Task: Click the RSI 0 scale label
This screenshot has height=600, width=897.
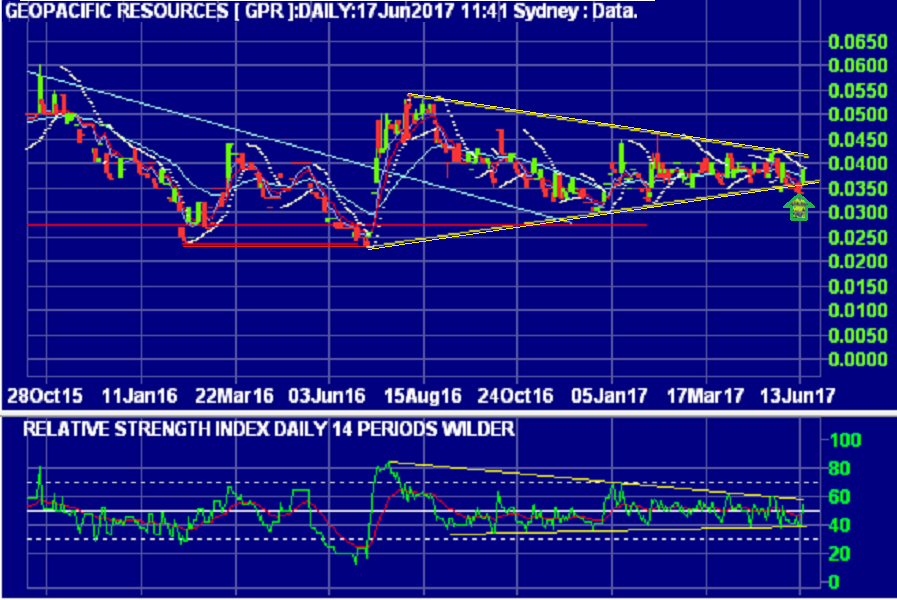Action: [x=834, y=582]
